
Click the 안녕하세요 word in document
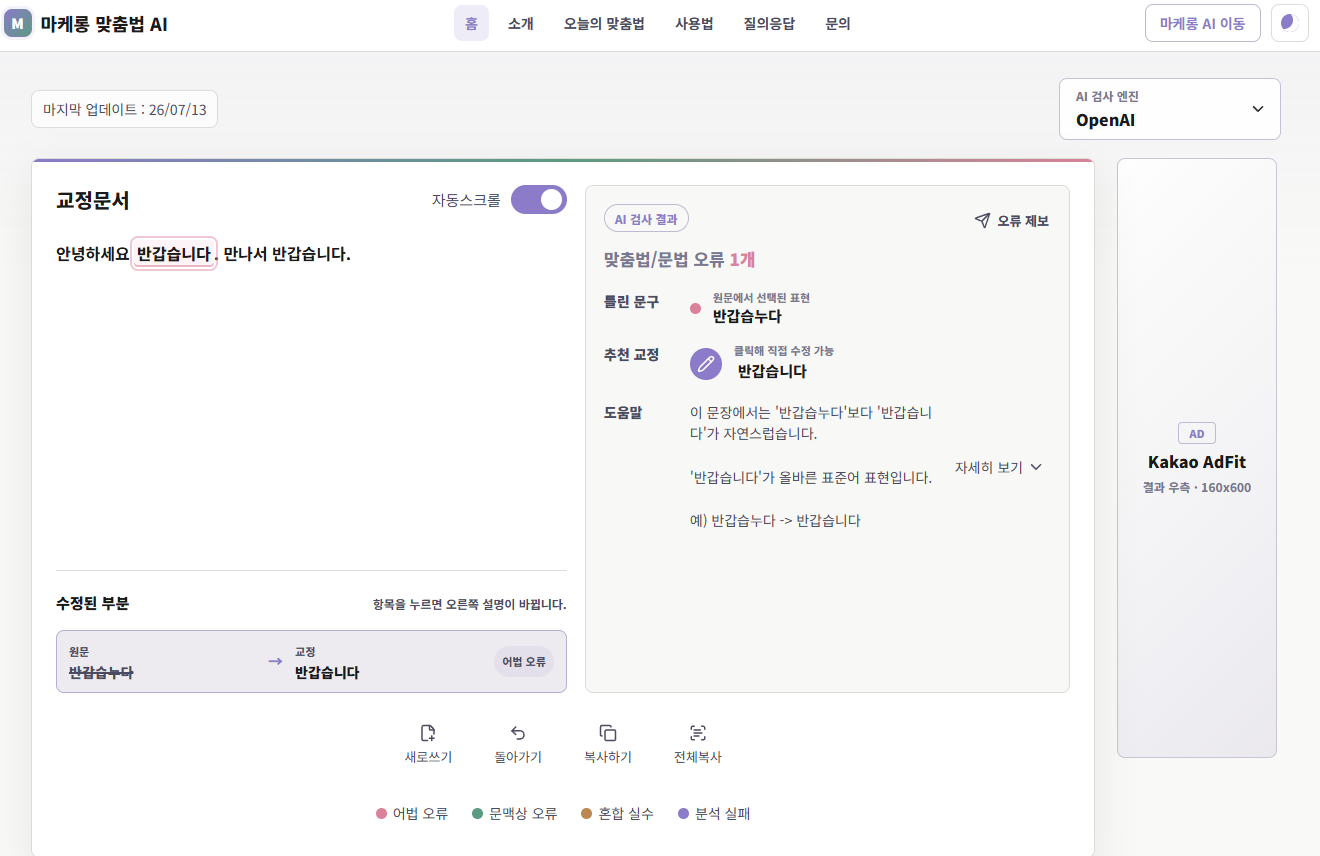tap(93, 254)
